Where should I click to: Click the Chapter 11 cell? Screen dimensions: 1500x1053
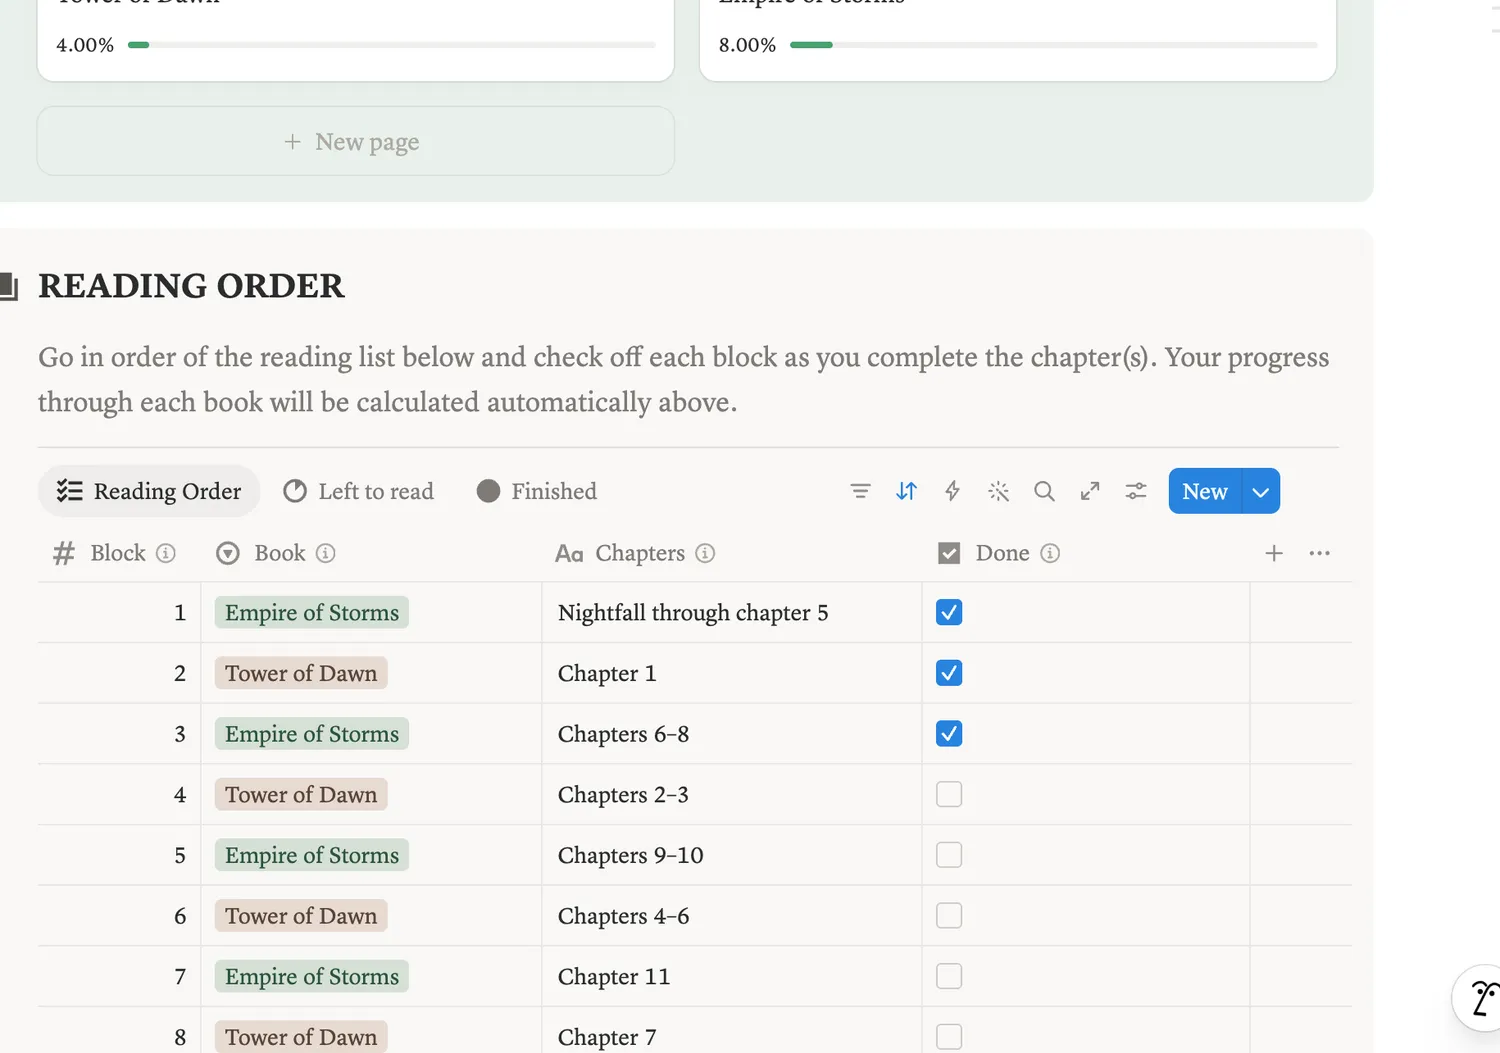732,976
